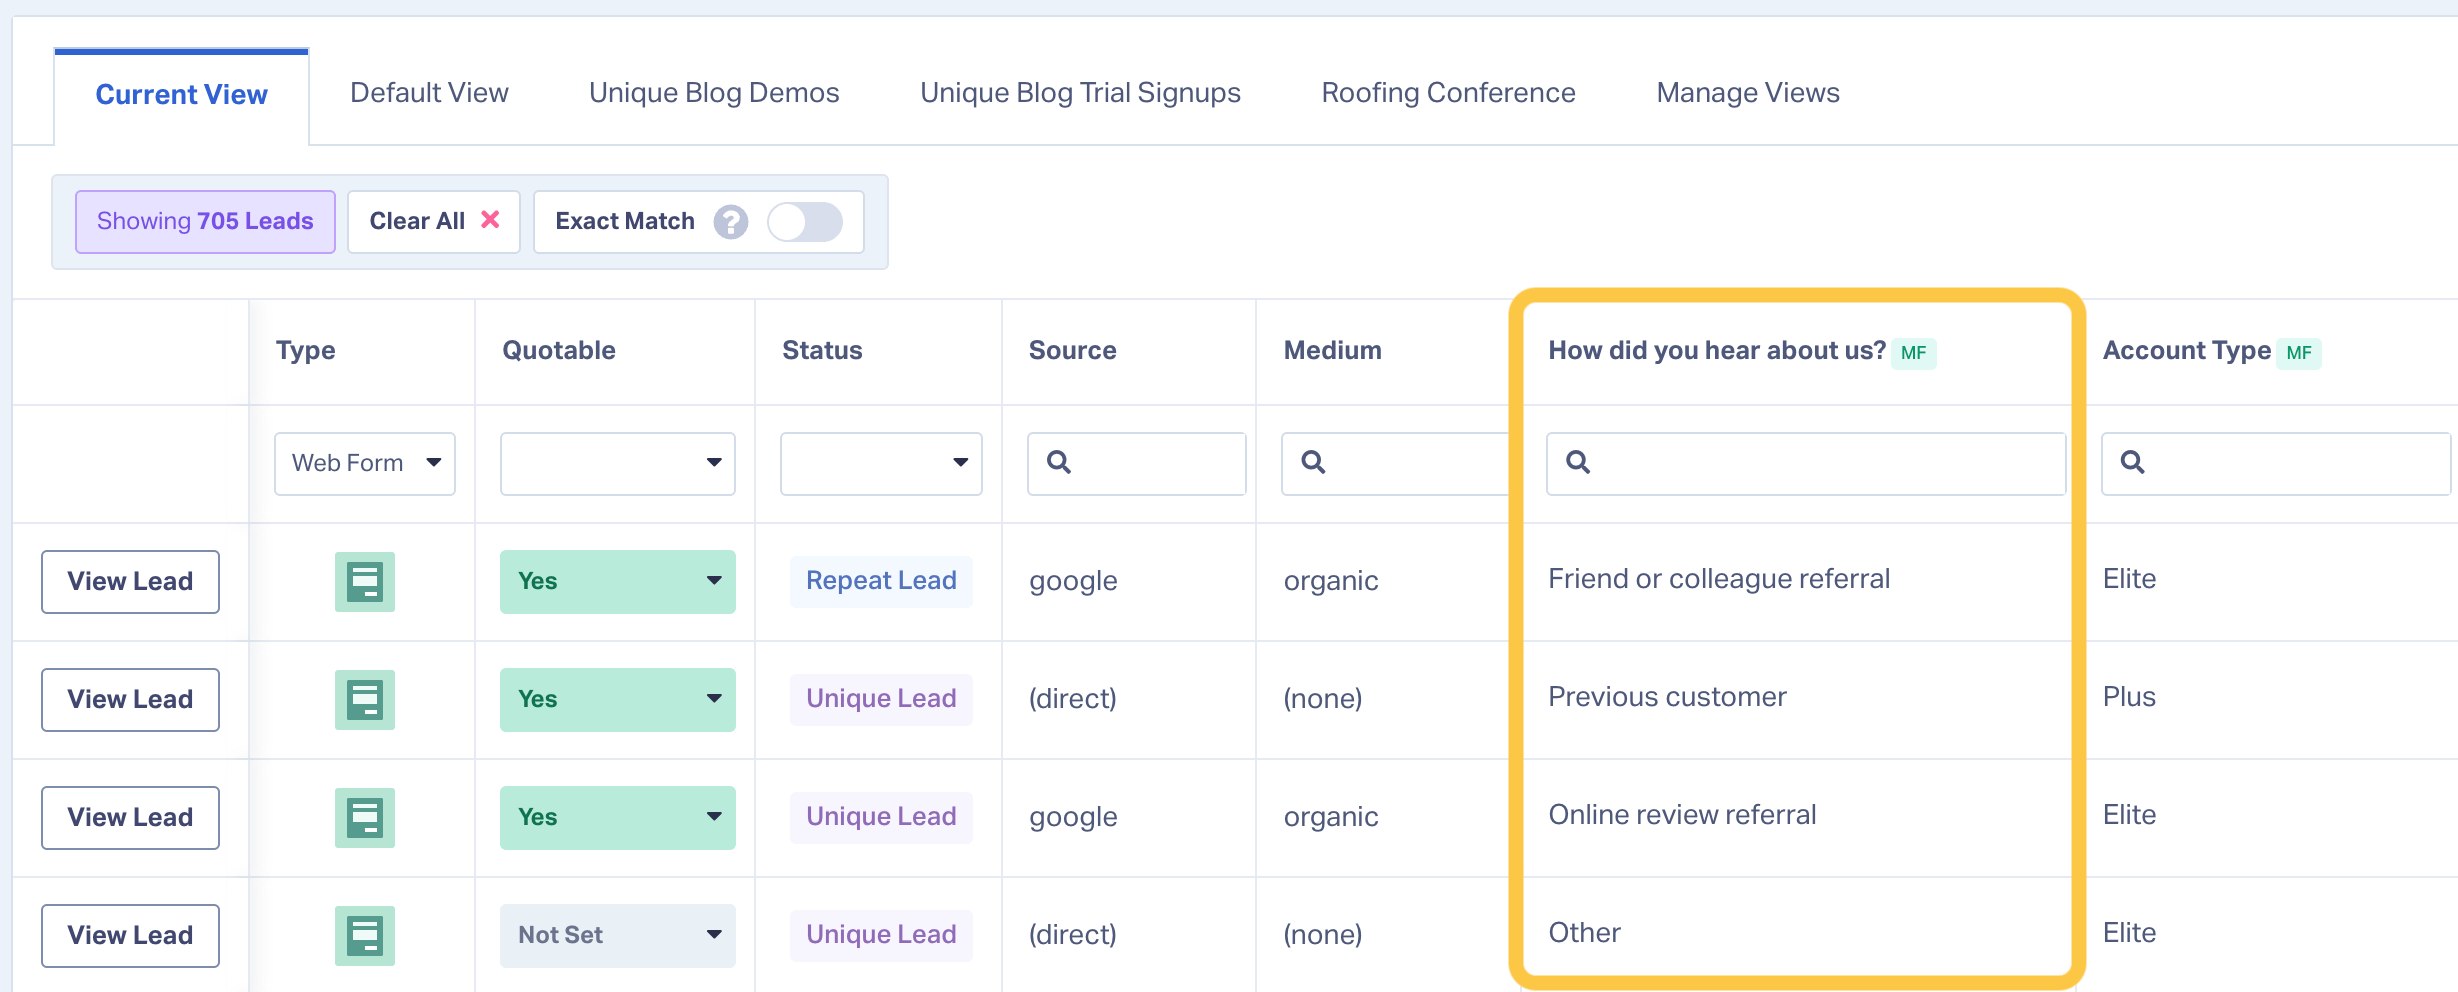Click the web form icon in the Previous customer row
The height and width of the screenshot is (992, 2458).
[x=365, y=700]
